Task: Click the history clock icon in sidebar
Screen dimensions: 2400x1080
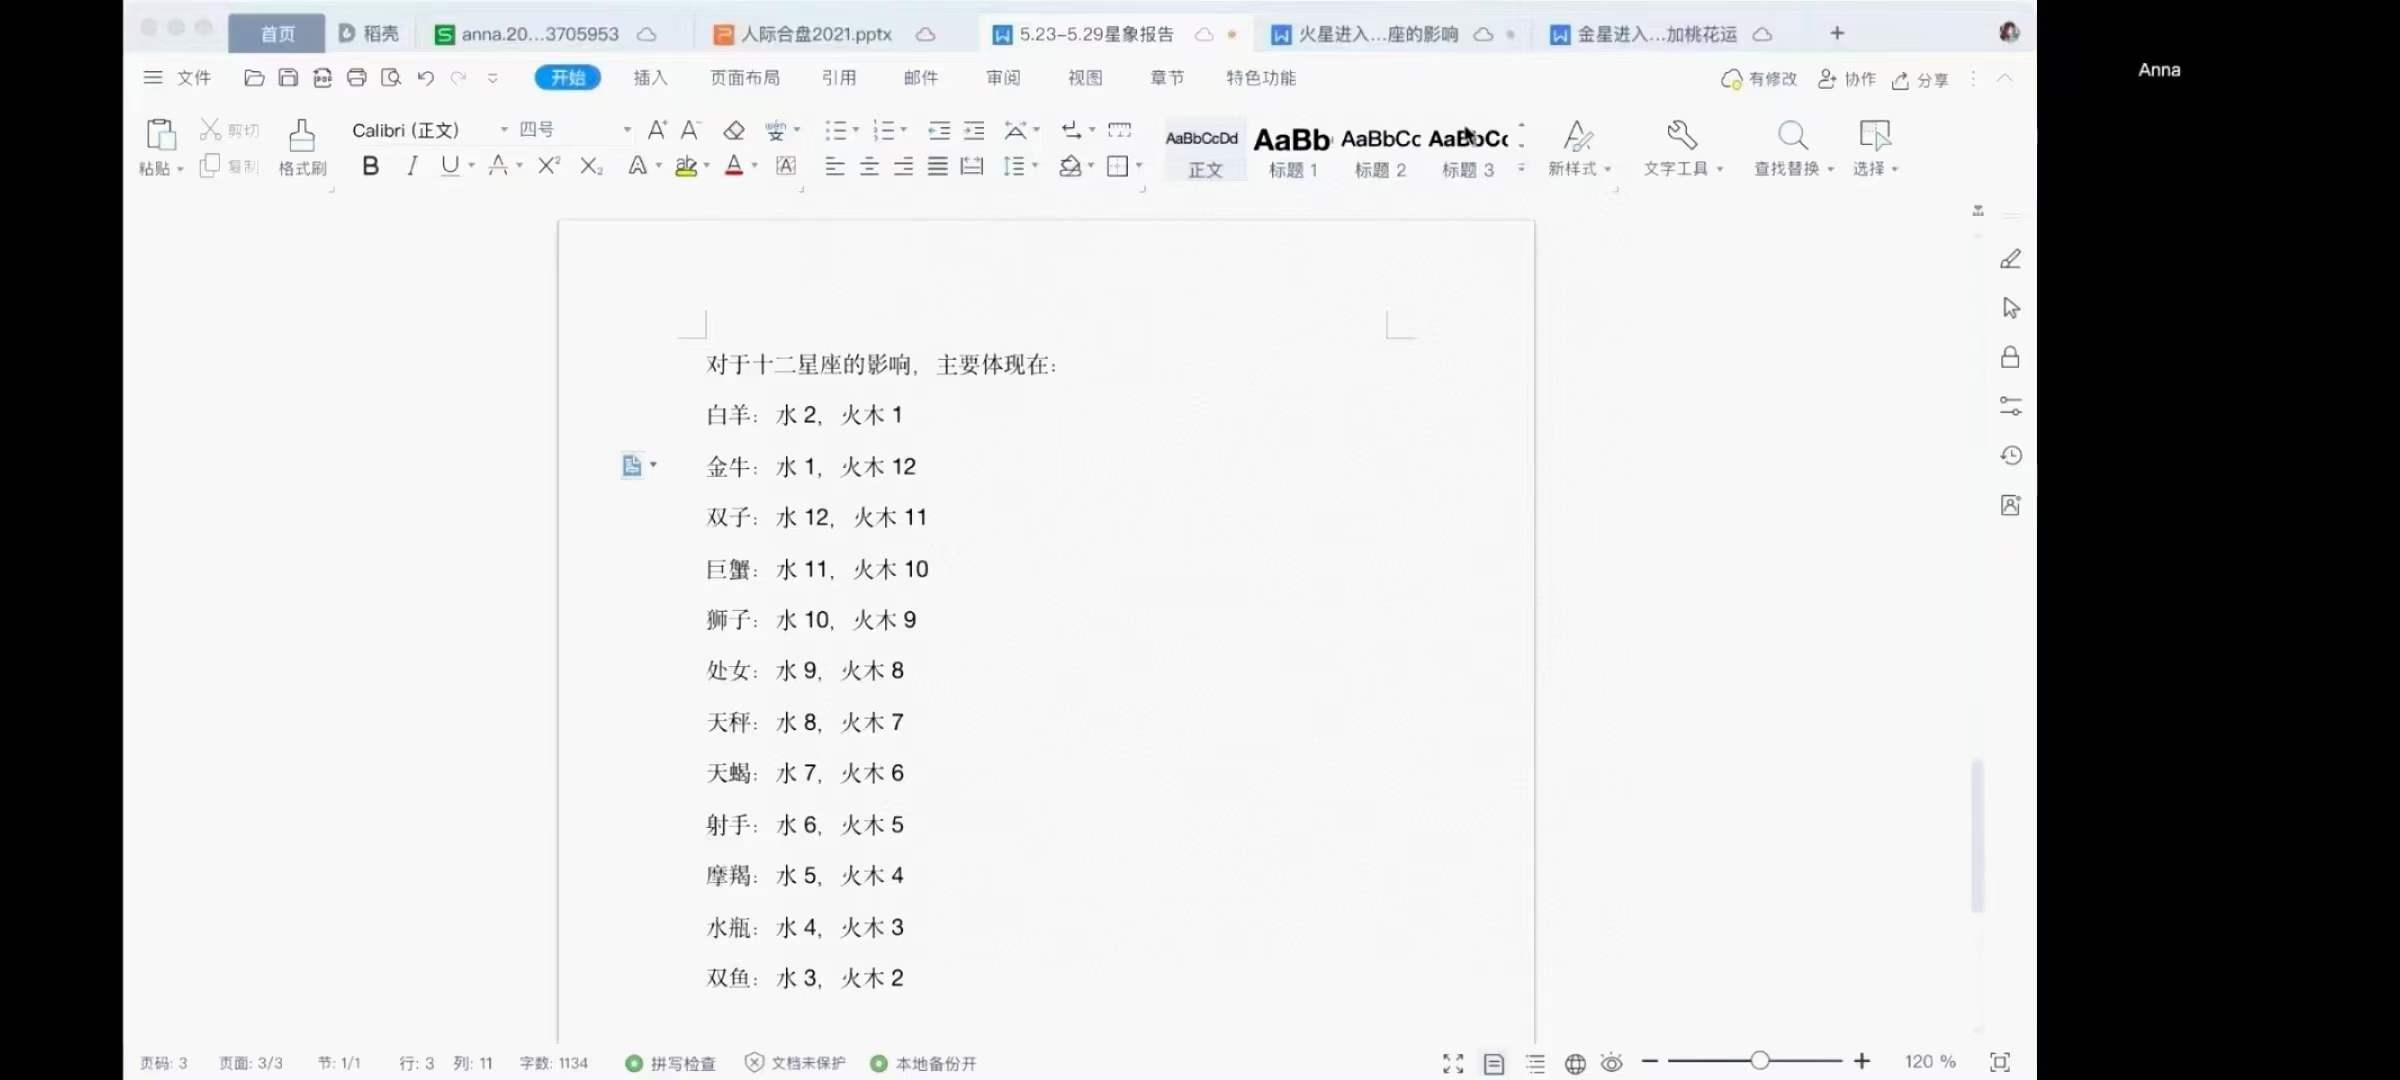Action: (x=2010, y=455)
